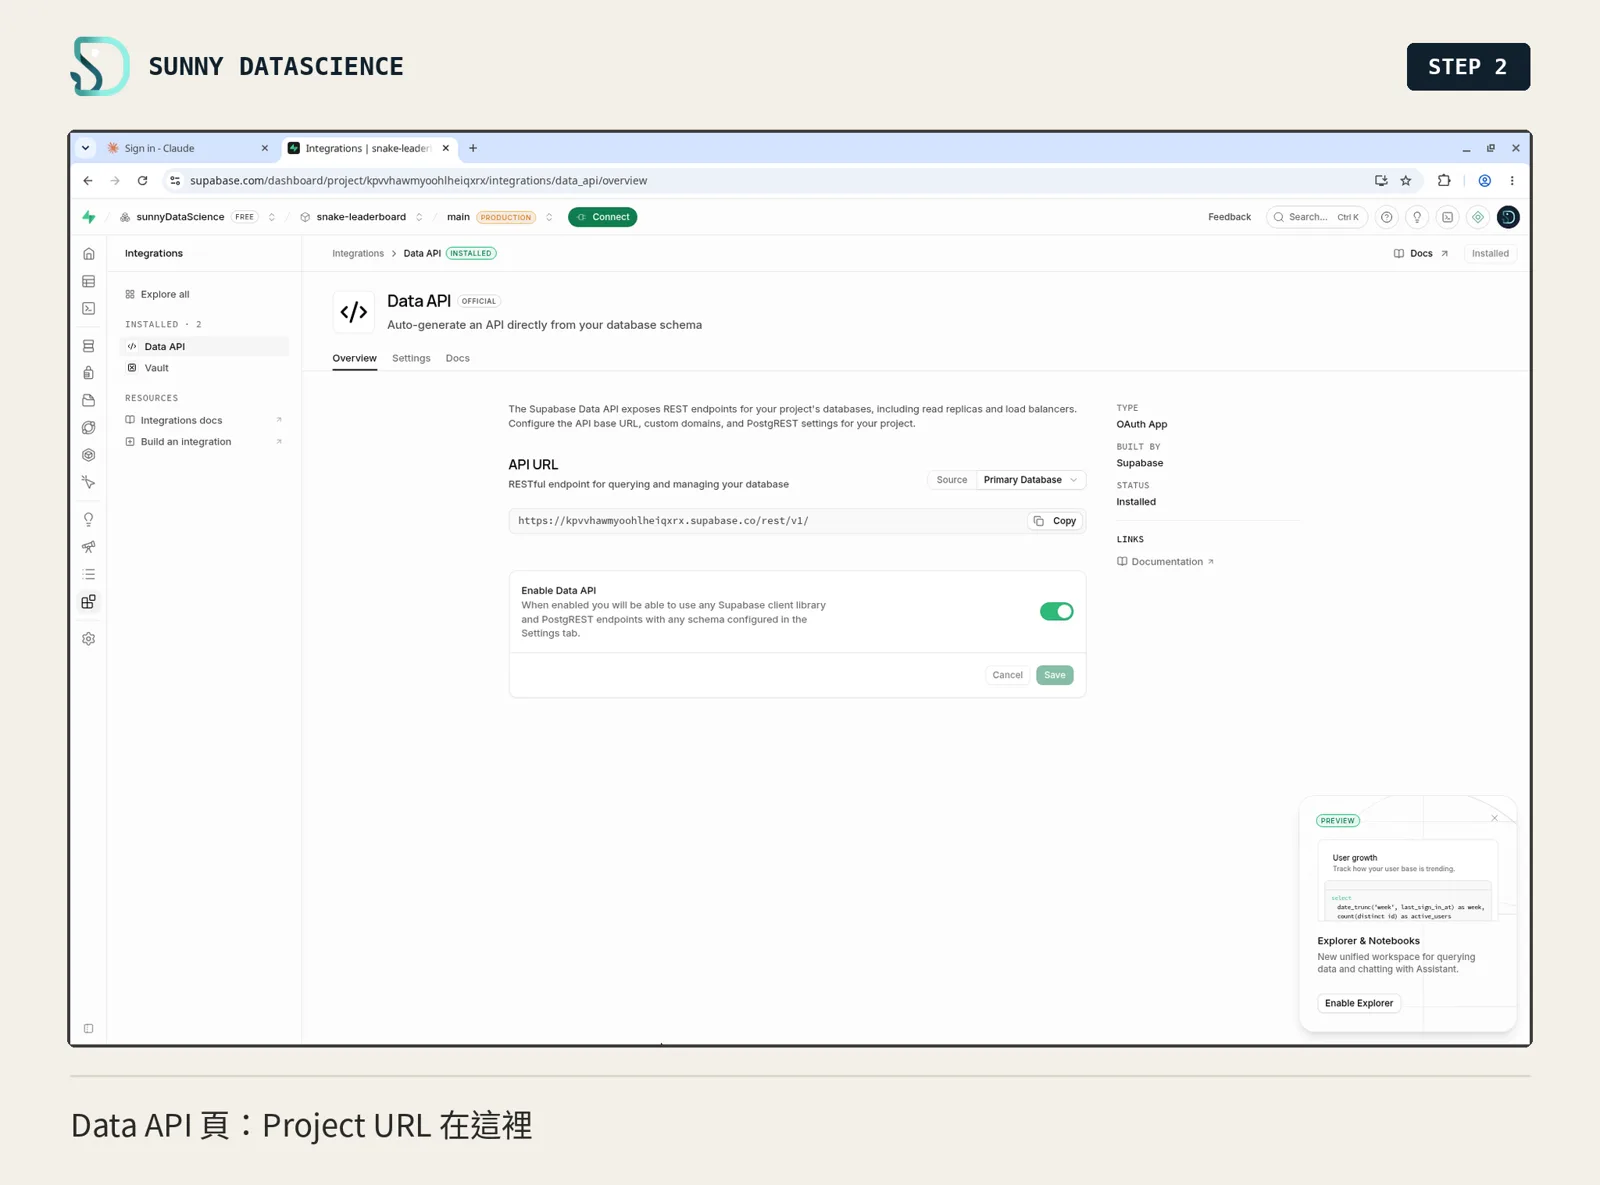Switch to Sign in - Claude browser tab
Image resolution: width=1600 pixels, height=1185 pixels.
point(188,148)
